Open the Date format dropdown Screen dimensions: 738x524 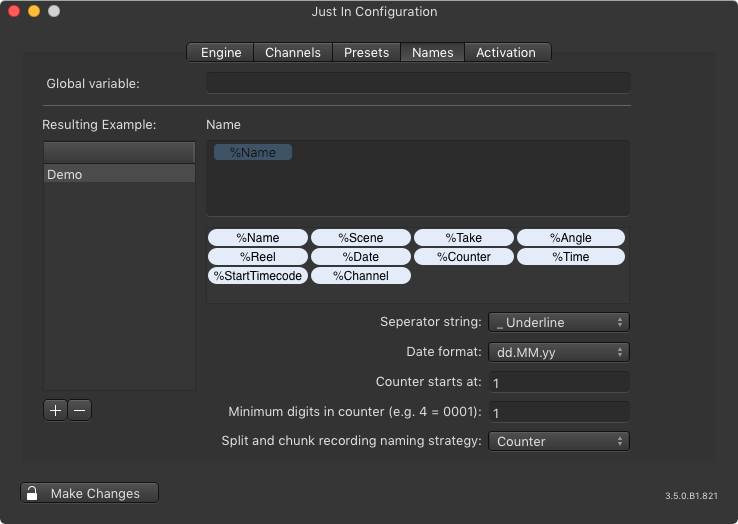pos(559,352)
